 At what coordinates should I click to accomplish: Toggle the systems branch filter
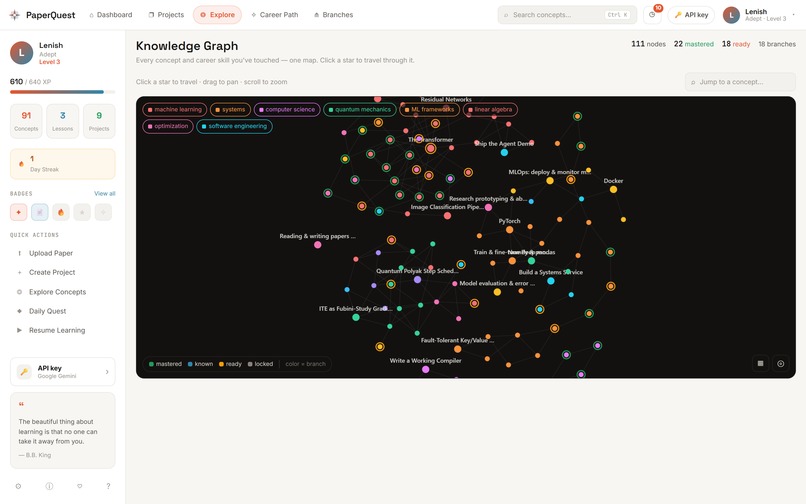pos(230,110)
